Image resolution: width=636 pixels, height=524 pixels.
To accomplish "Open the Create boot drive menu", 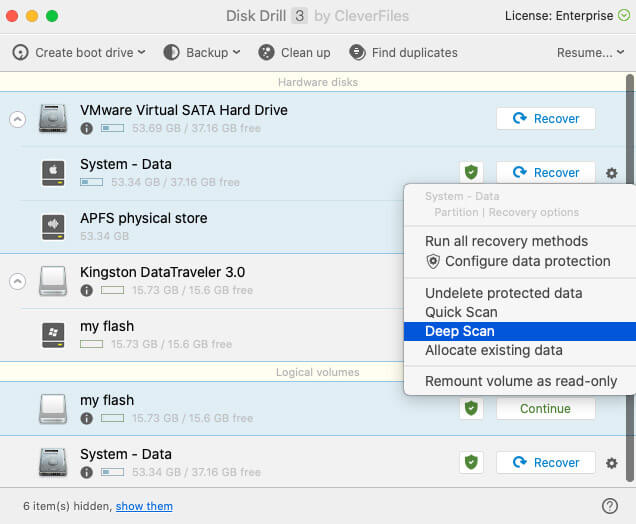I will pos(79,53).
